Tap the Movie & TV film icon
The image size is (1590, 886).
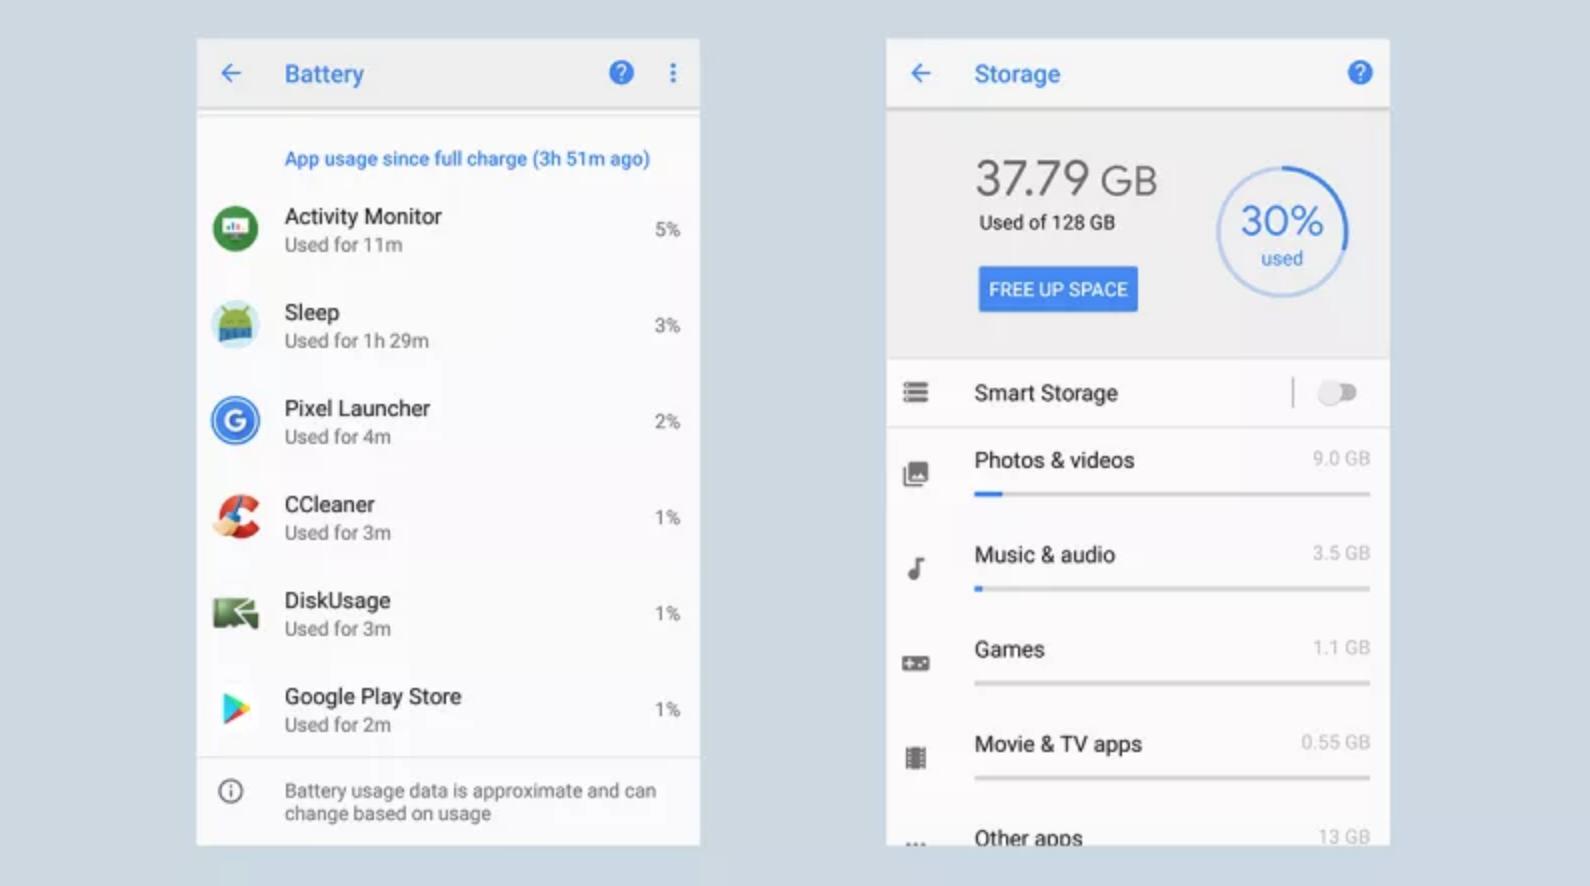[916, 758]
